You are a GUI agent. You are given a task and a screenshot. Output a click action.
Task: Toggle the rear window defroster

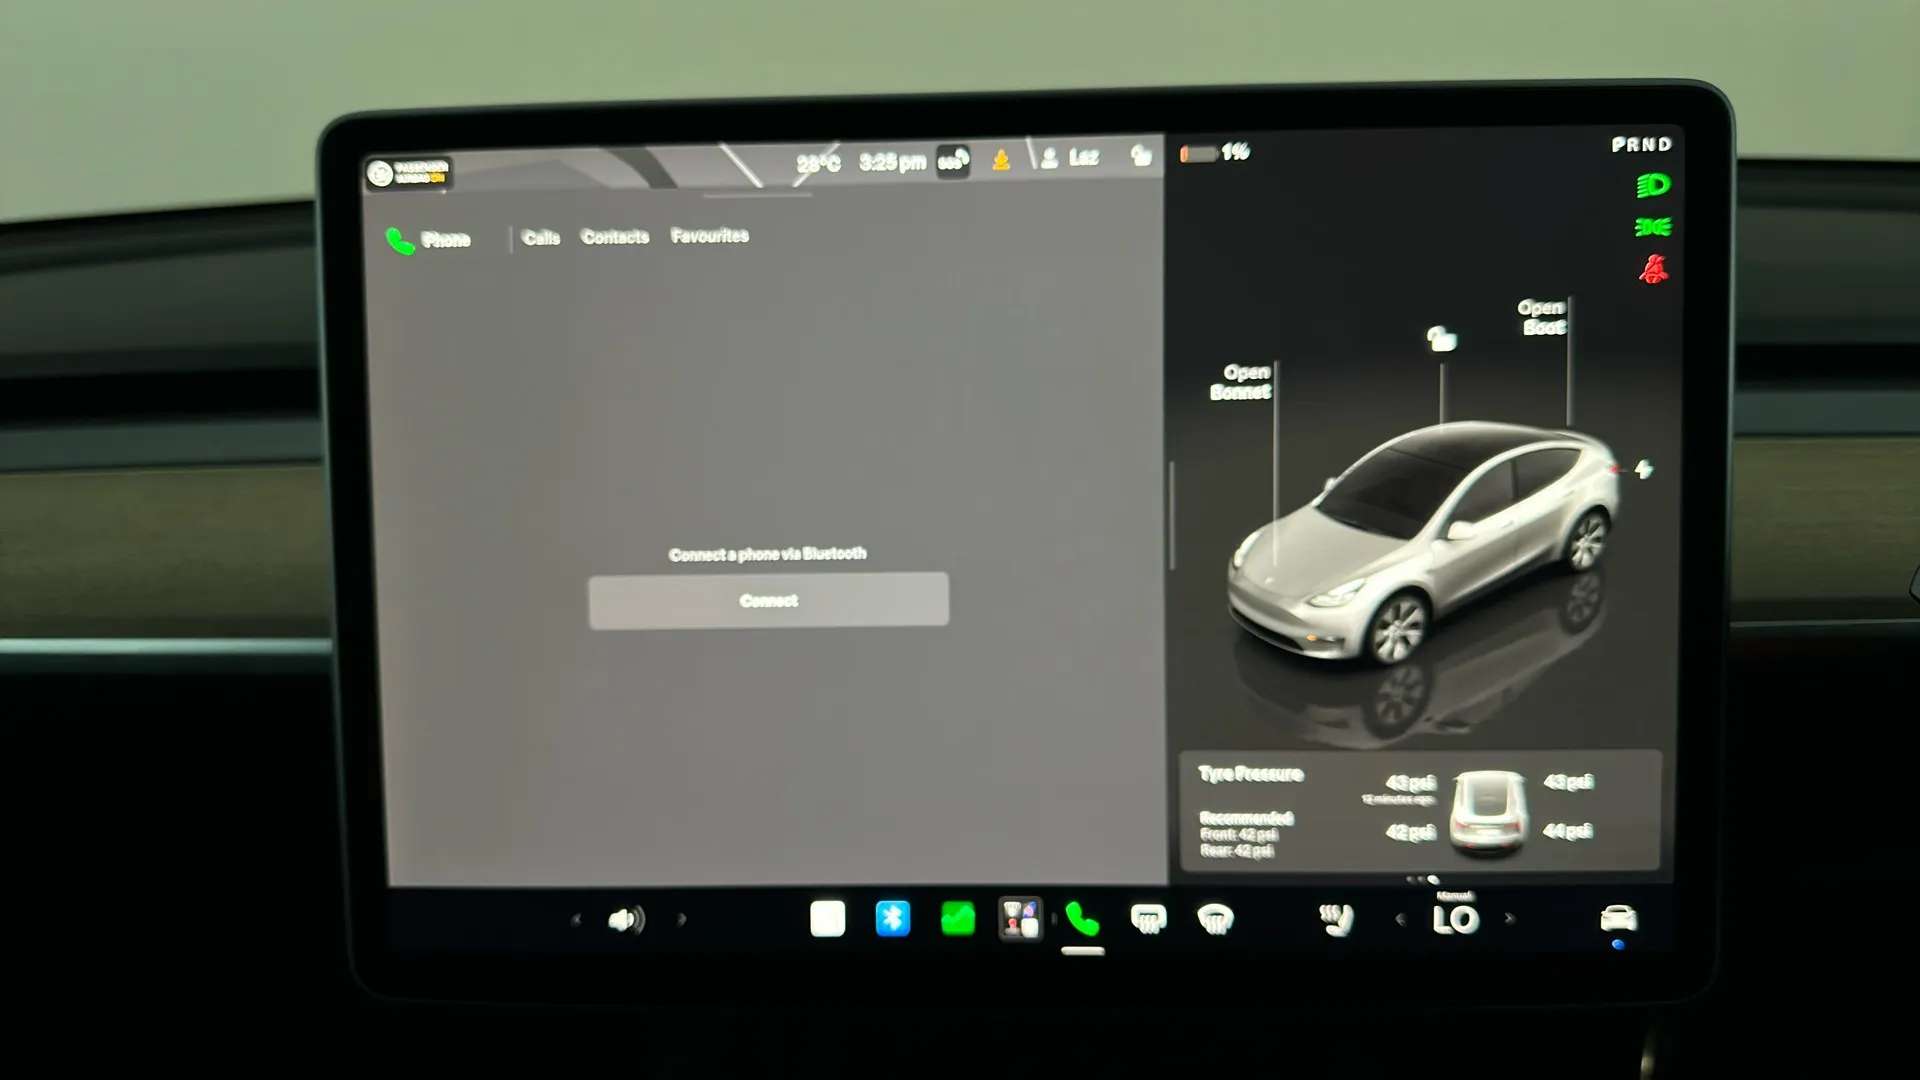point(1148,918)
